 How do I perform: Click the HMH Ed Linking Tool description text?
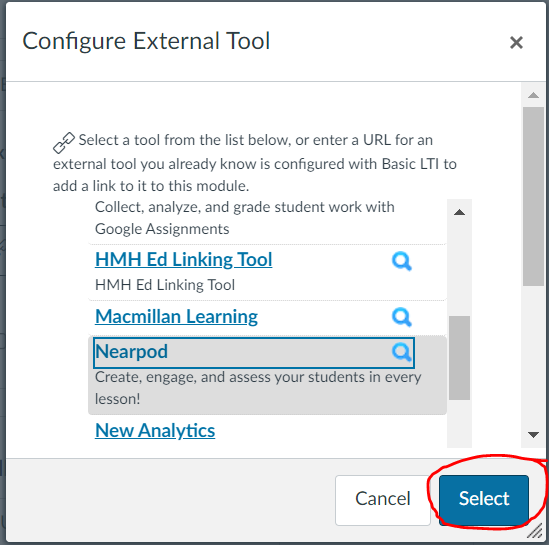click(x=165, y=285)
